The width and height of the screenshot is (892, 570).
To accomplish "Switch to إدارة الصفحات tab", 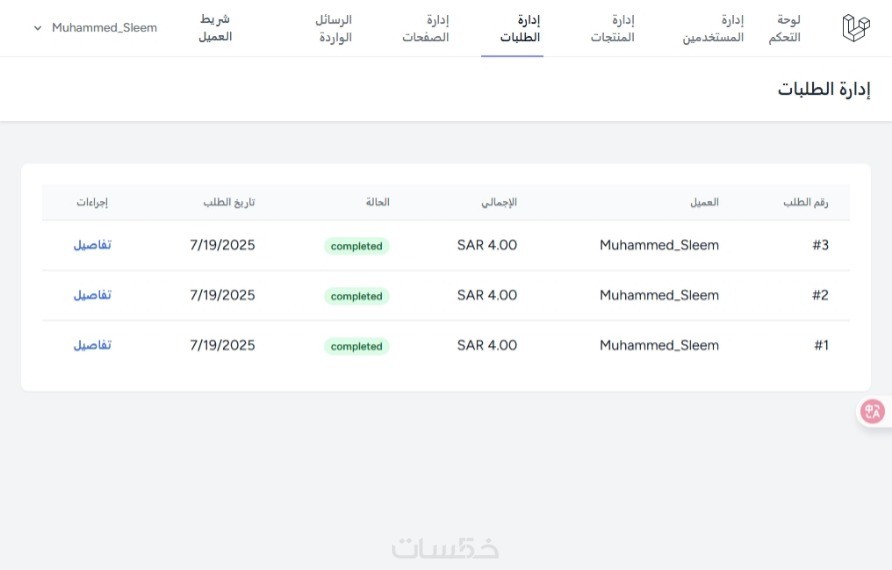I will coord(426,28).
